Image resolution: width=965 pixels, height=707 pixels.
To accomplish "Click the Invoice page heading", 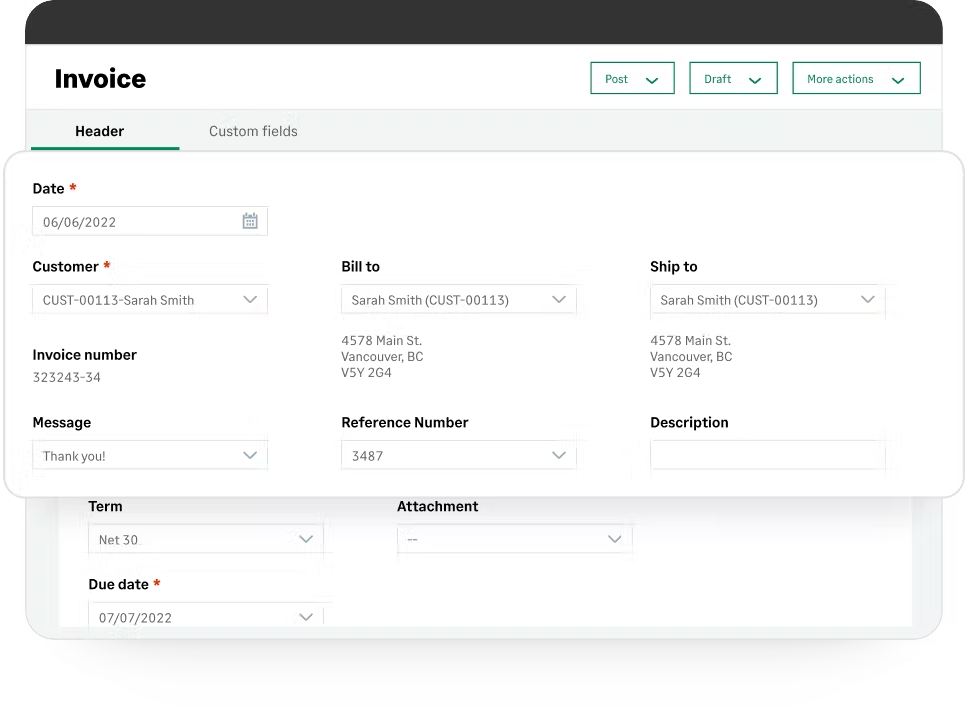I will click(x=100, y=79).
